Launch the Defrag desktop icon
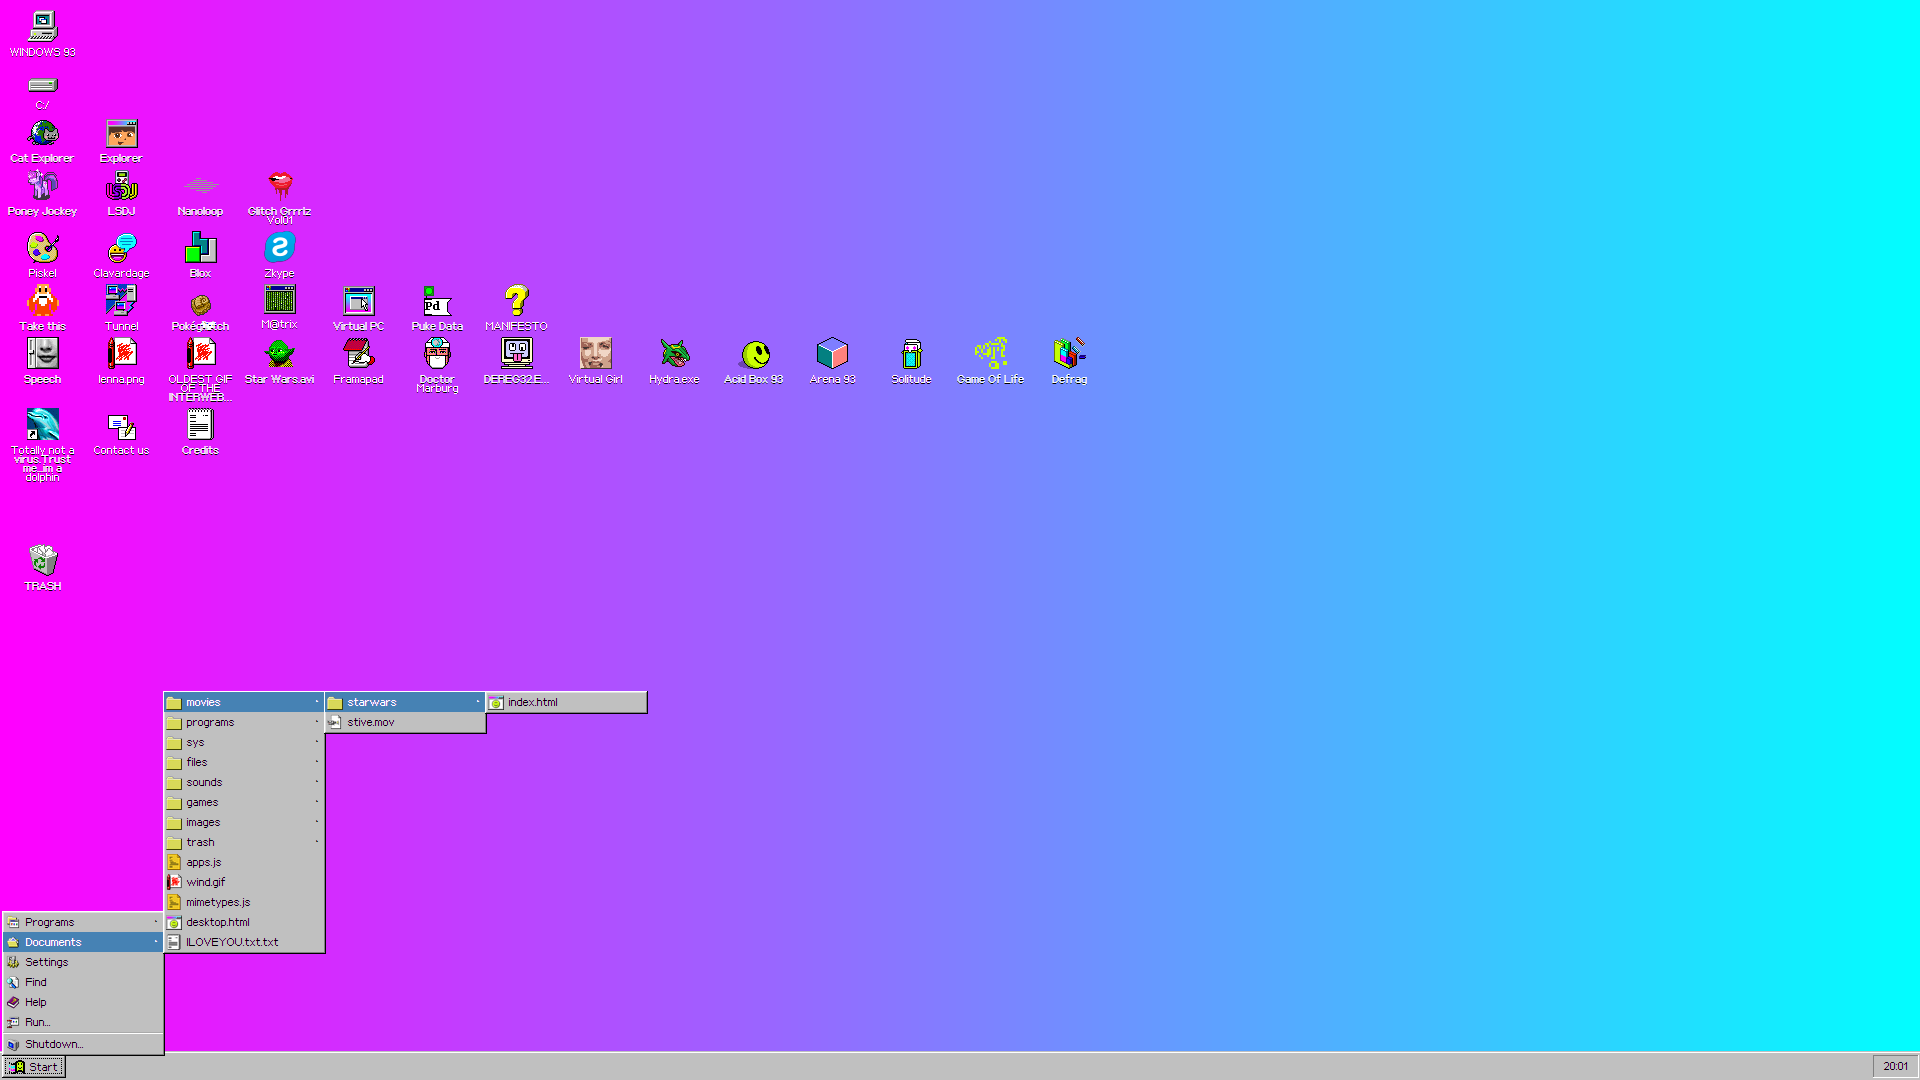The height and width of the screenshot is (1080, 1920). pyautogui.click(x=1069, y=355)
